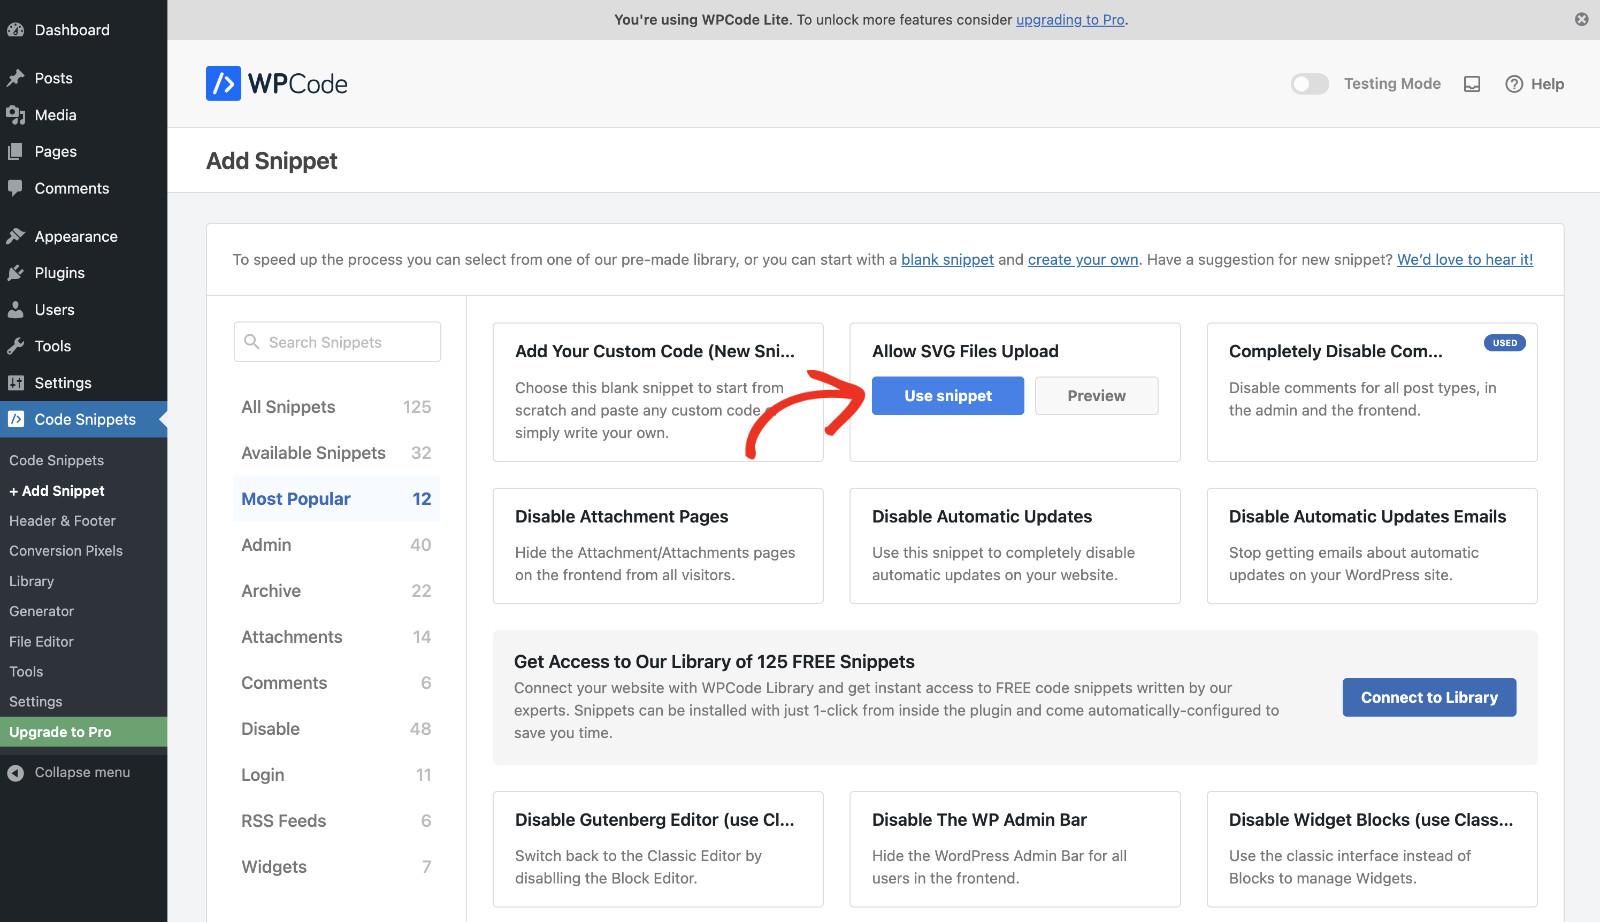
Task: Click the Tools wrench icon
Action: pos(18,346)
